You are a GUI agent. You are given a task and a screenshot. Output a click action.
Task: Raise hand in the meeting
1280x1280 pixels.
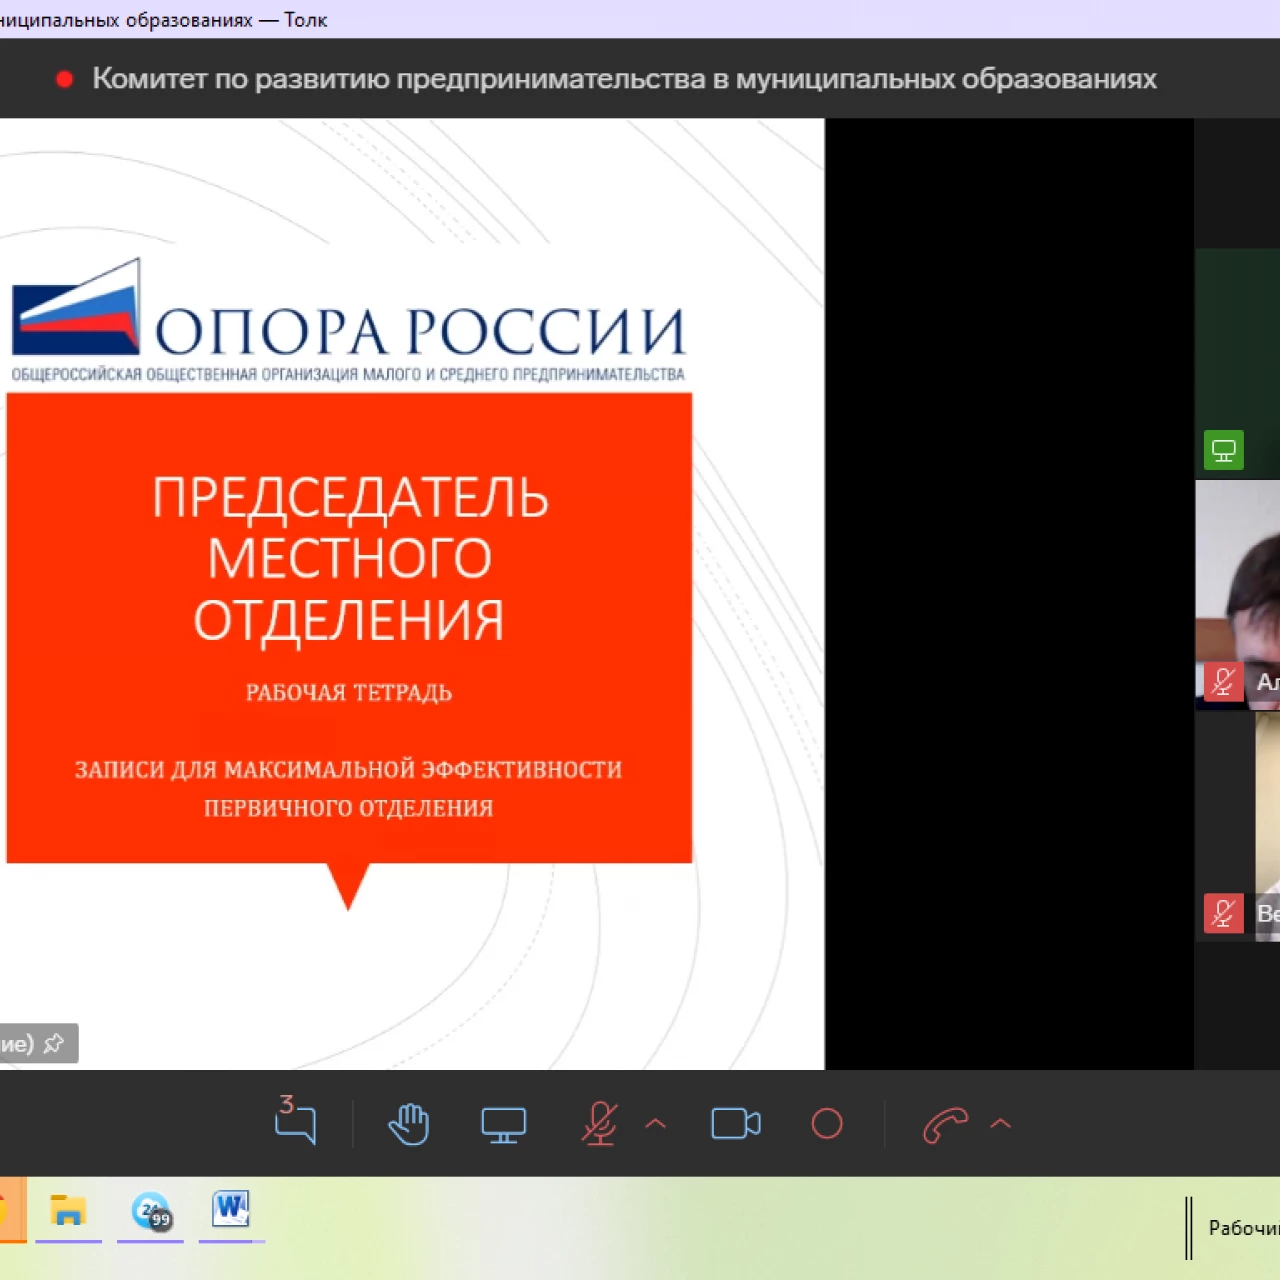pos(409,1124)
